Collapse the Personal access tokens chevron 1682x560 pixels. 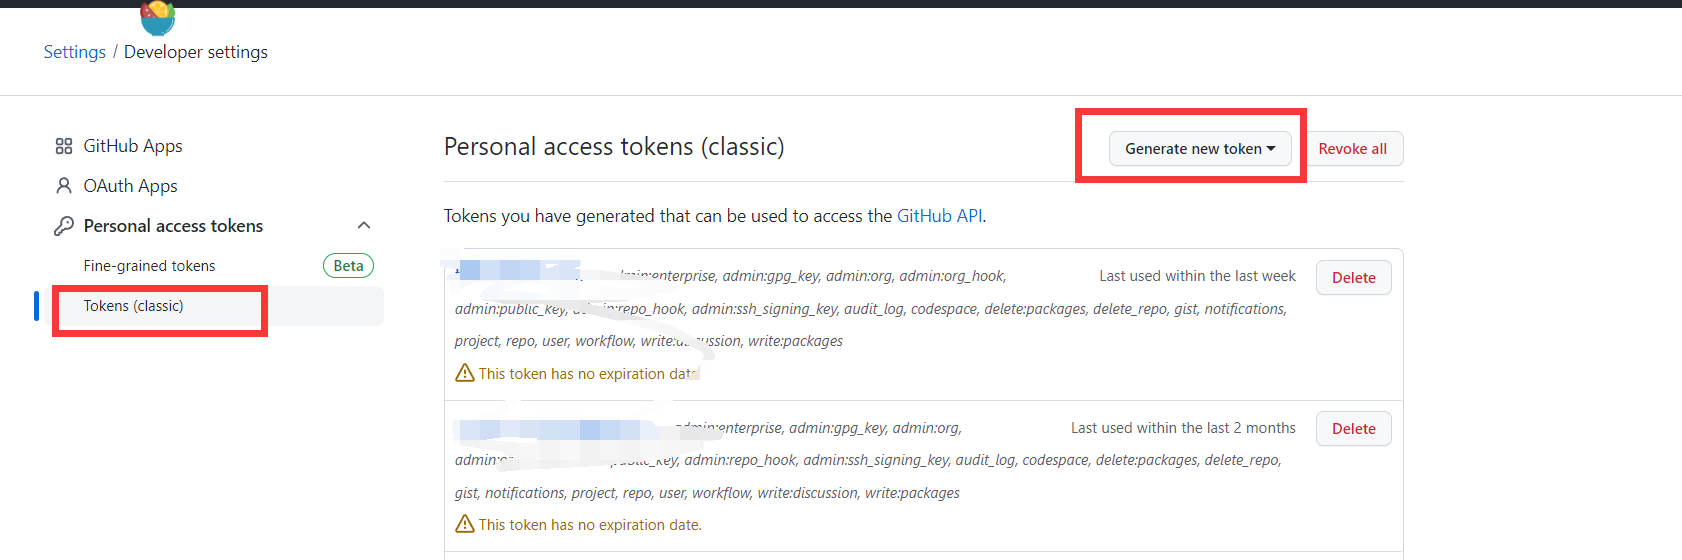[364, 226]
